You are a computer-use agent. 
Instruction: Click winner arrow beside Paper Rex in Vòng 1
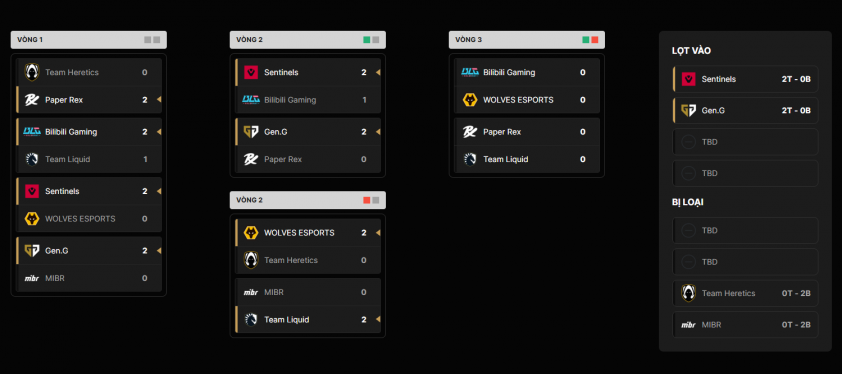[158, 100]
